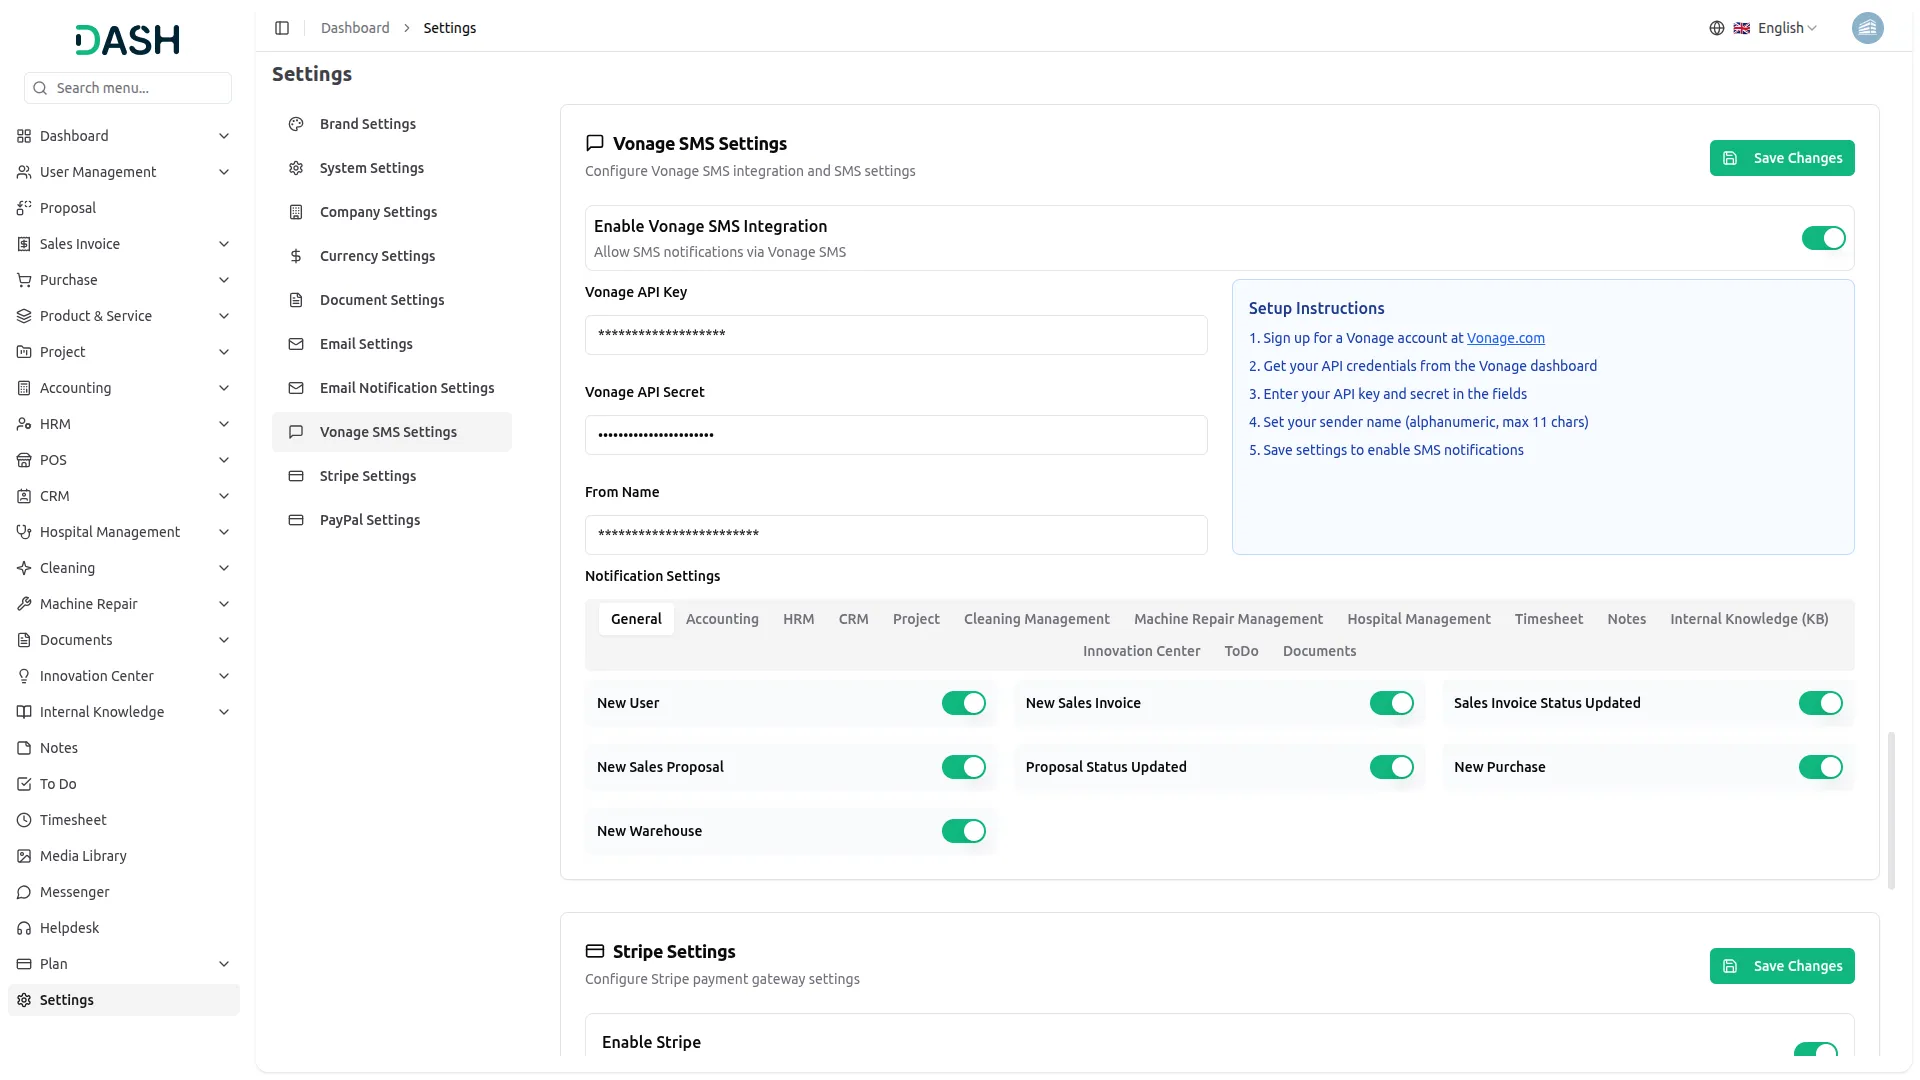Click the Innovation Center lightbulb icon

coord(24,676)
